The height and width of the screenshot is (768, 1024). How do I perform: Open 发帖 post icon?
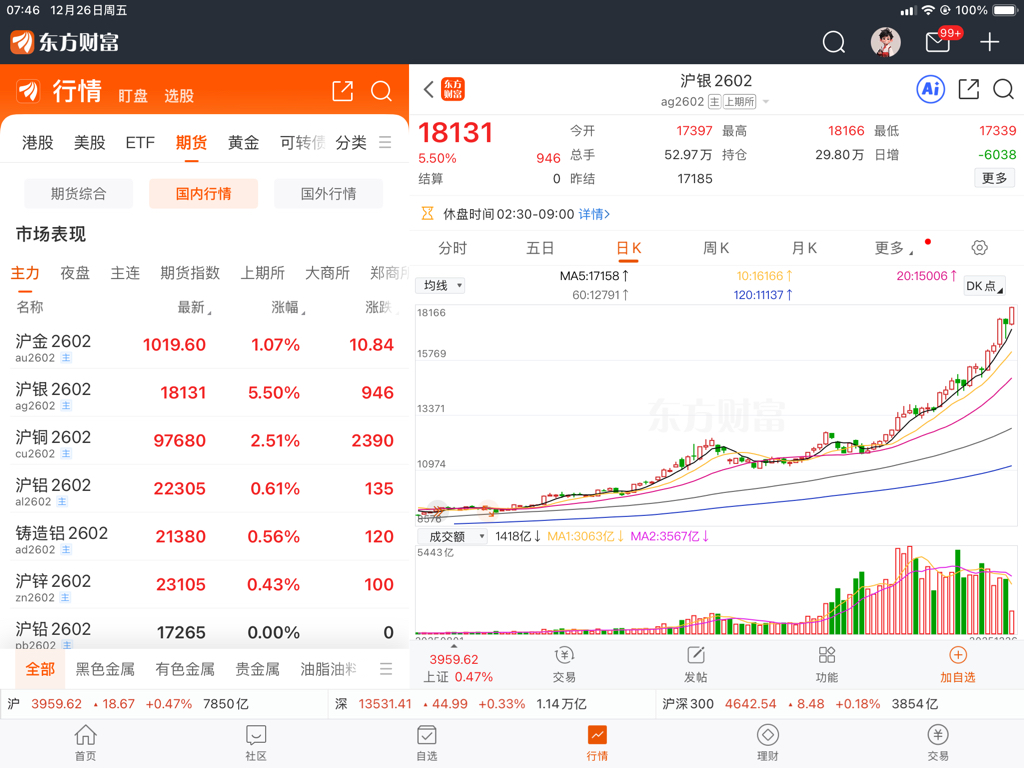click(696, 664)
